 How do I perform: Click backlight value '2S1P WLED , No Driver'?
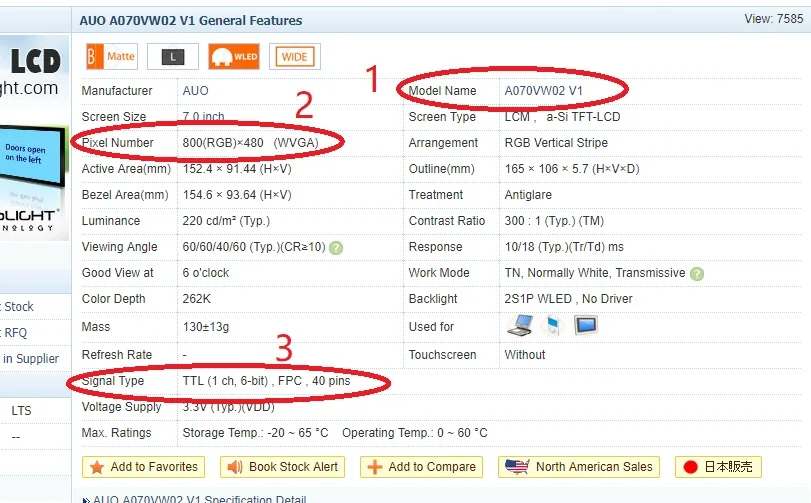568,299
